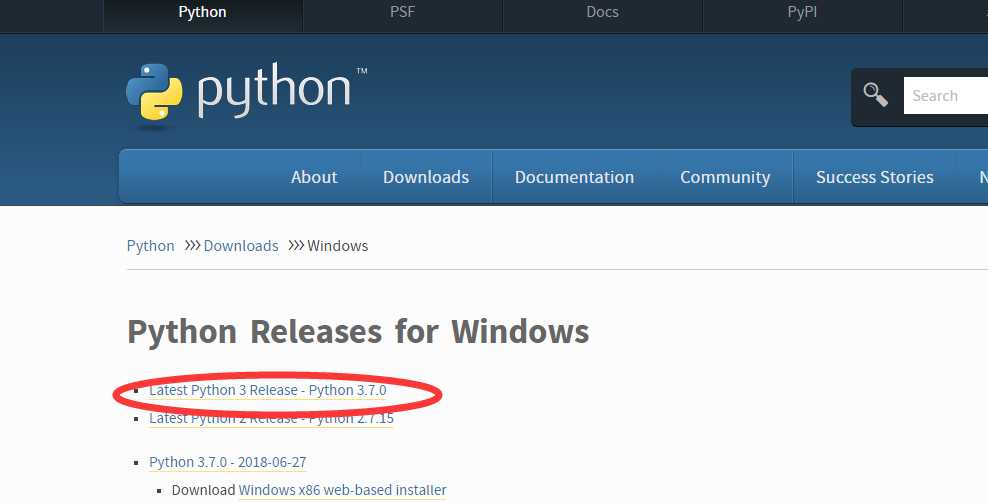Click the search magnifying glass icon
This screenshot has width=988, height=503.
point(875,95)
